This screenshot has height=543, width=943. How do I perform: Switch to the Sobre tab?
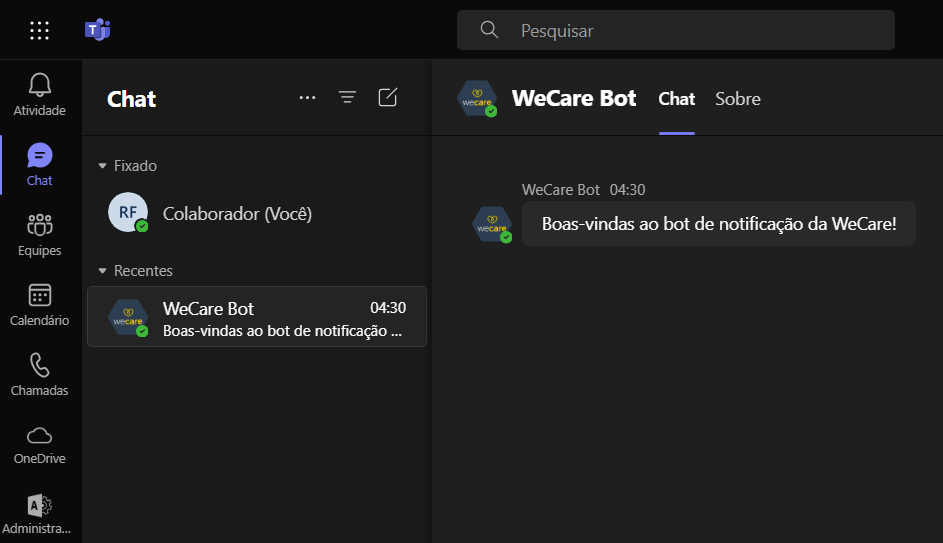point(738,99)
